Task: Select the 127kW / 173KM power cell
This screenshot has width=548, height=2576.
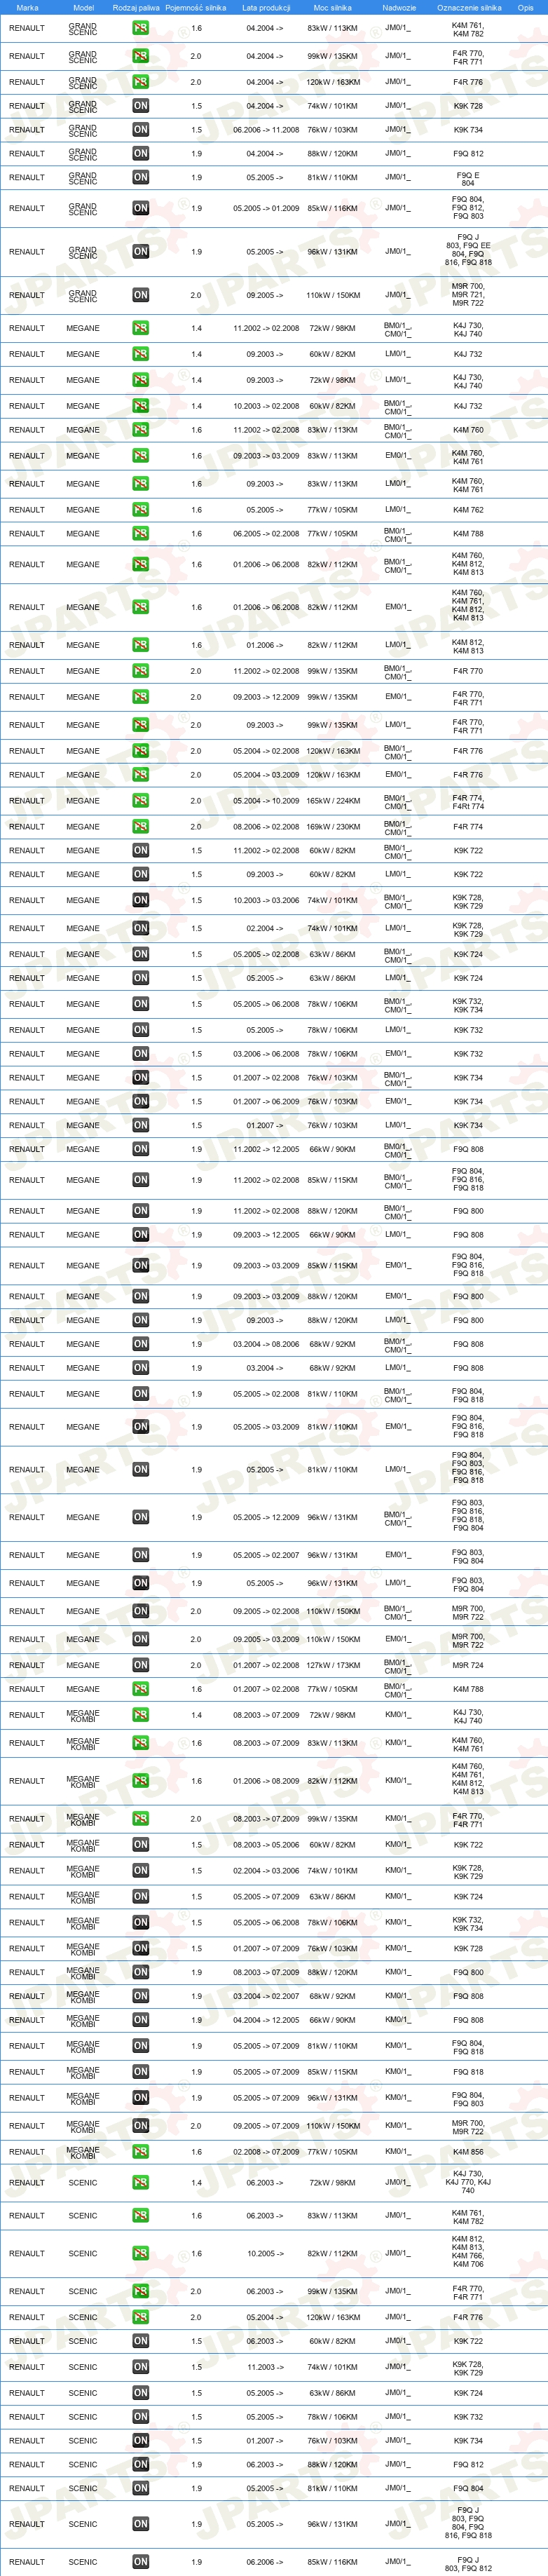Action: 332,1665
